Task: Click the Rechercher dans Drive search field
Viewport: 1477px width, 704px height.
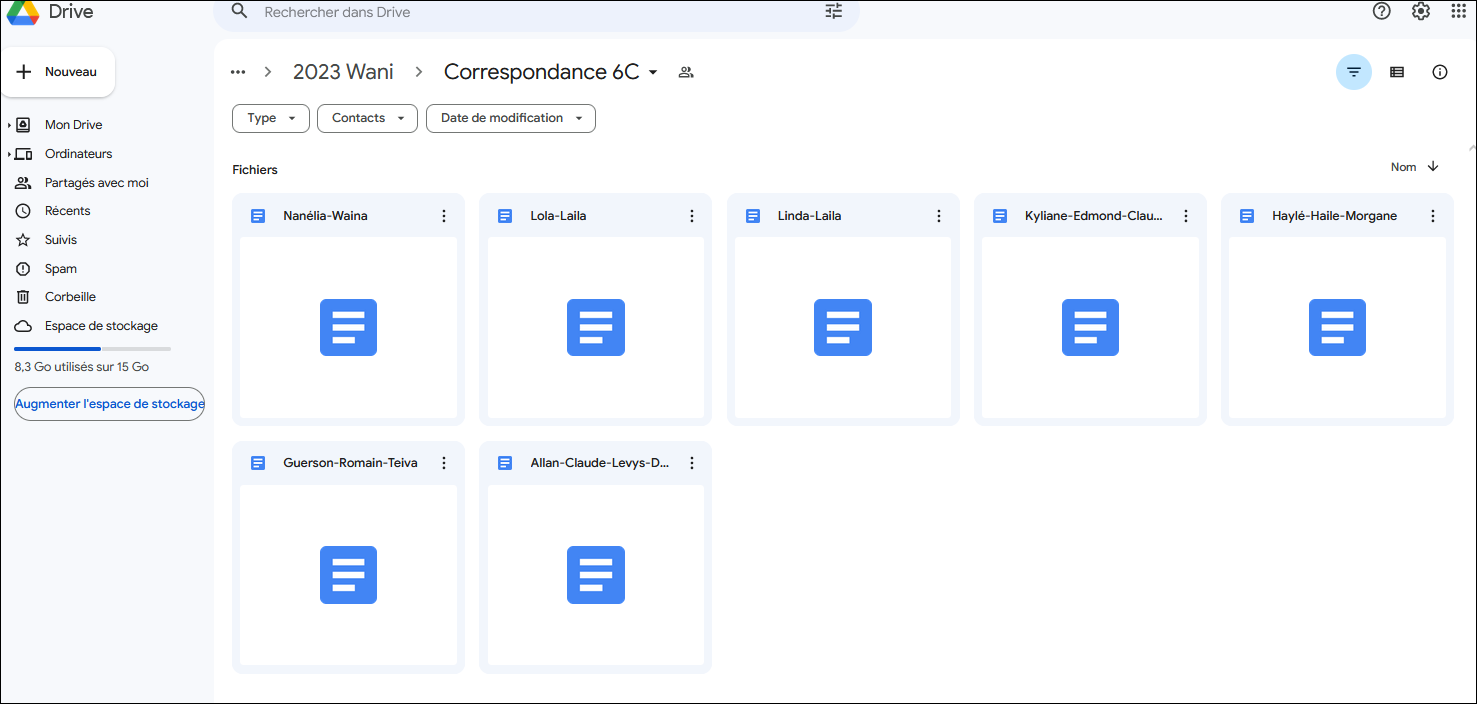Action: click(530, 12)
